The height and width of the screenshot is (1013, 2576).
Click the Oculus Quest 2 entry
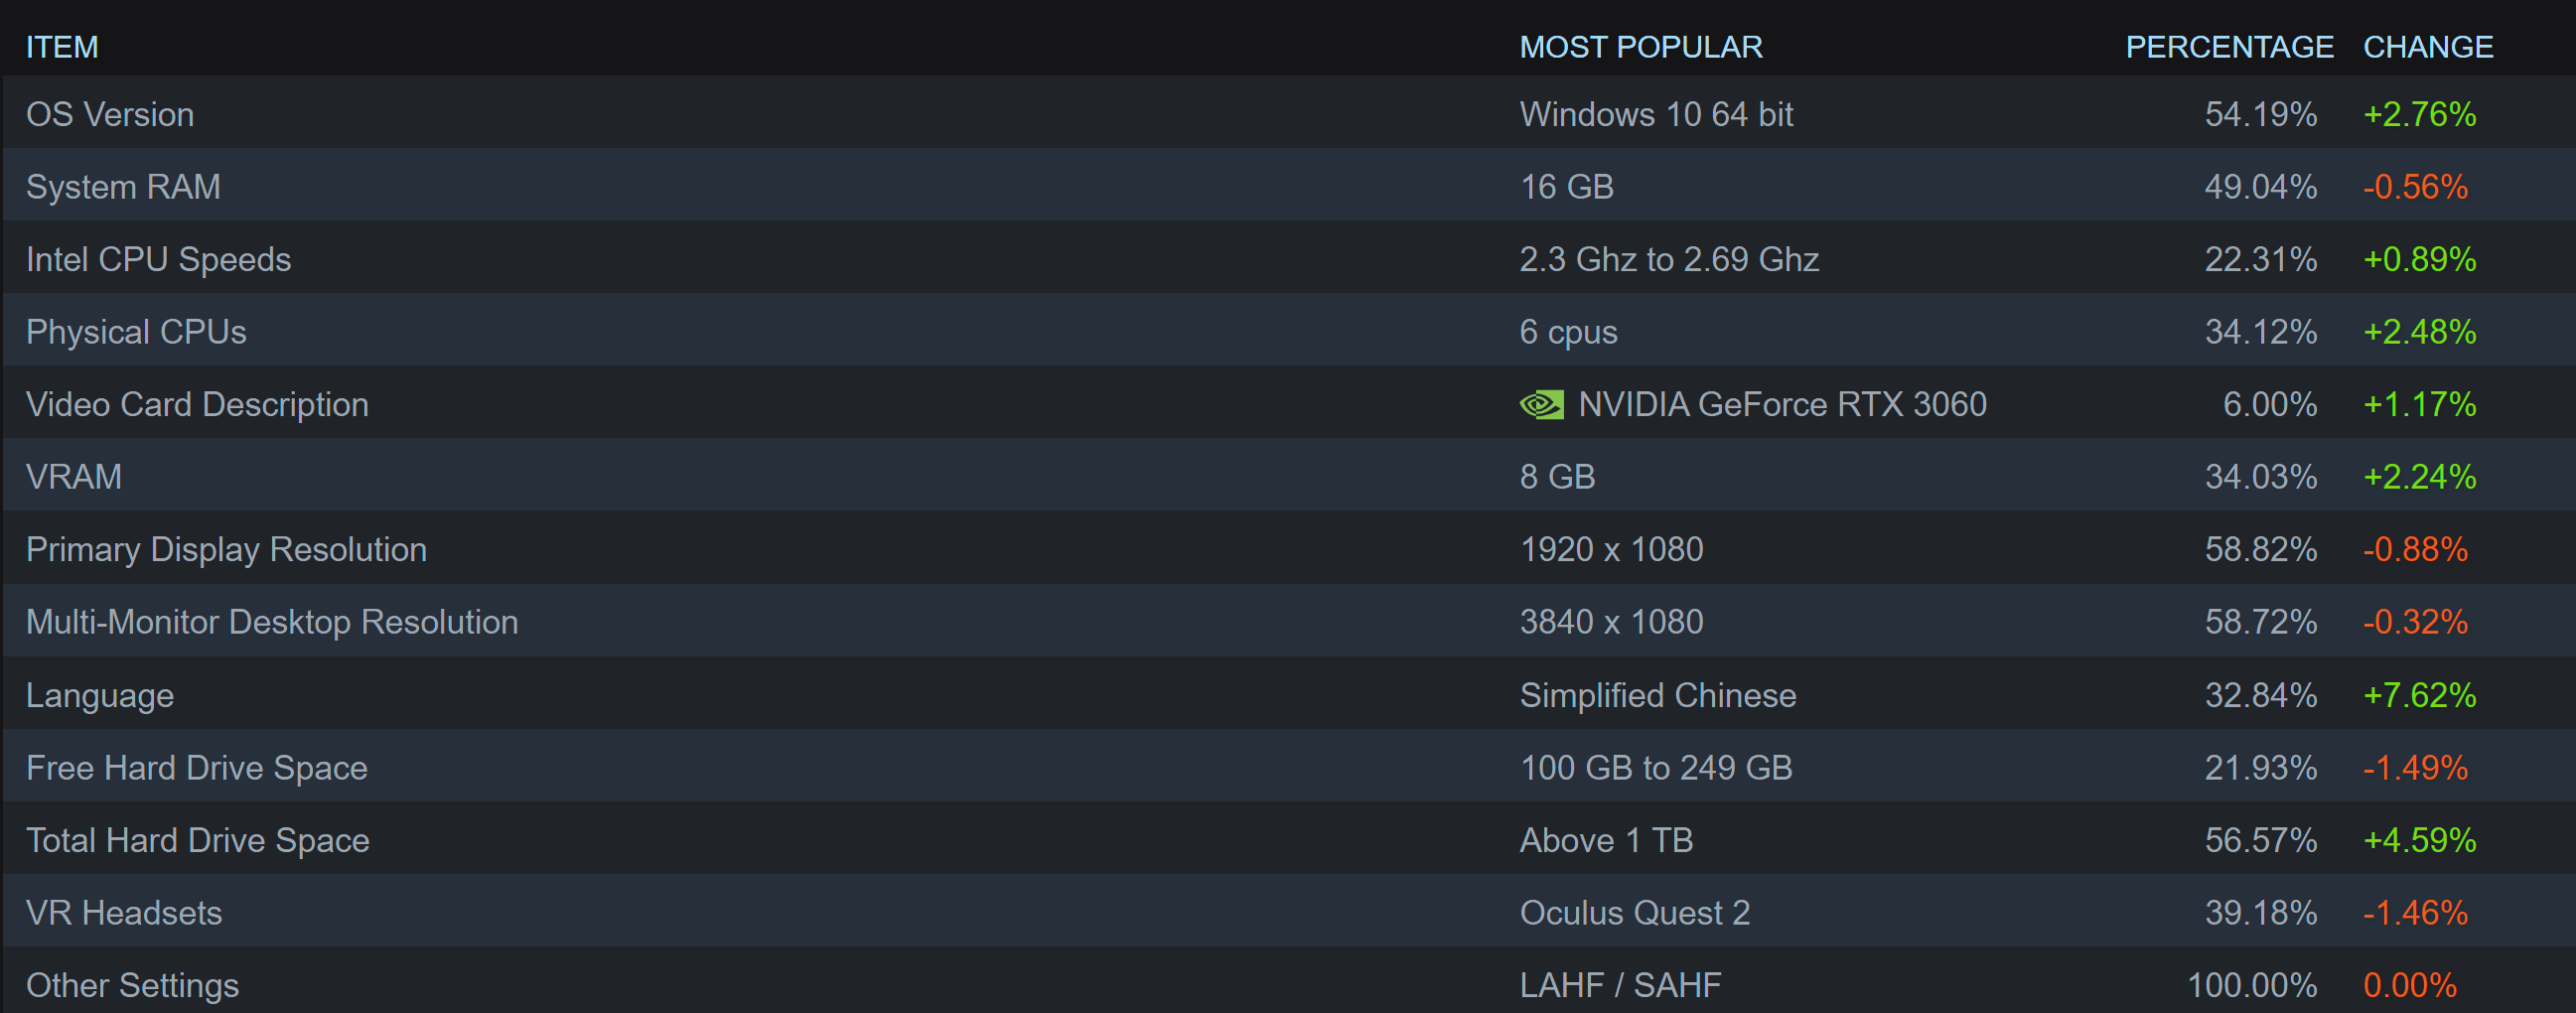1635,913
